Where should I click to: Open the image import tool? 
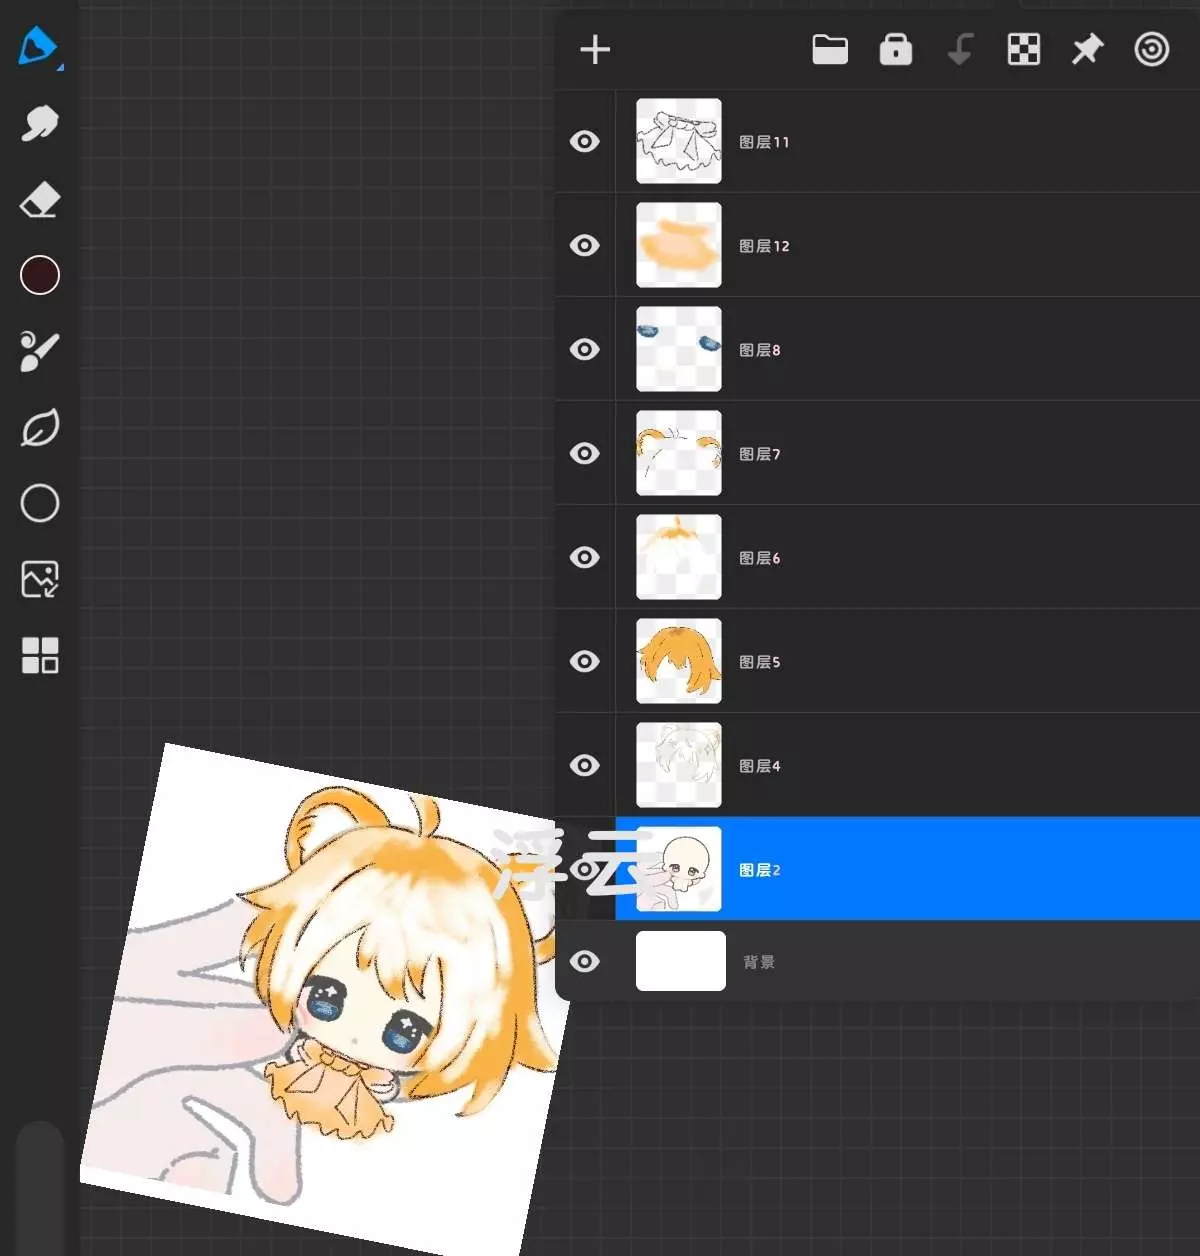click(x=40, y=579)
